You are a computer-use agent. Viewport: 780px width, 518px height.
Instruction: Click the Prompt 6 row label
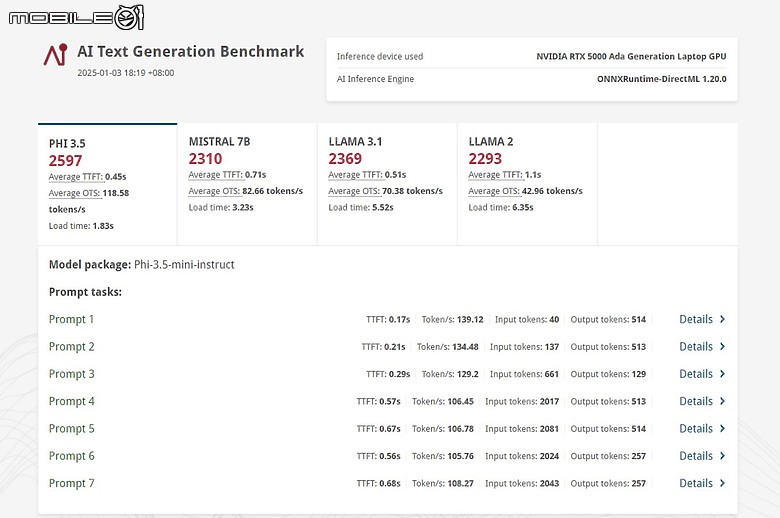pos(72,456)
